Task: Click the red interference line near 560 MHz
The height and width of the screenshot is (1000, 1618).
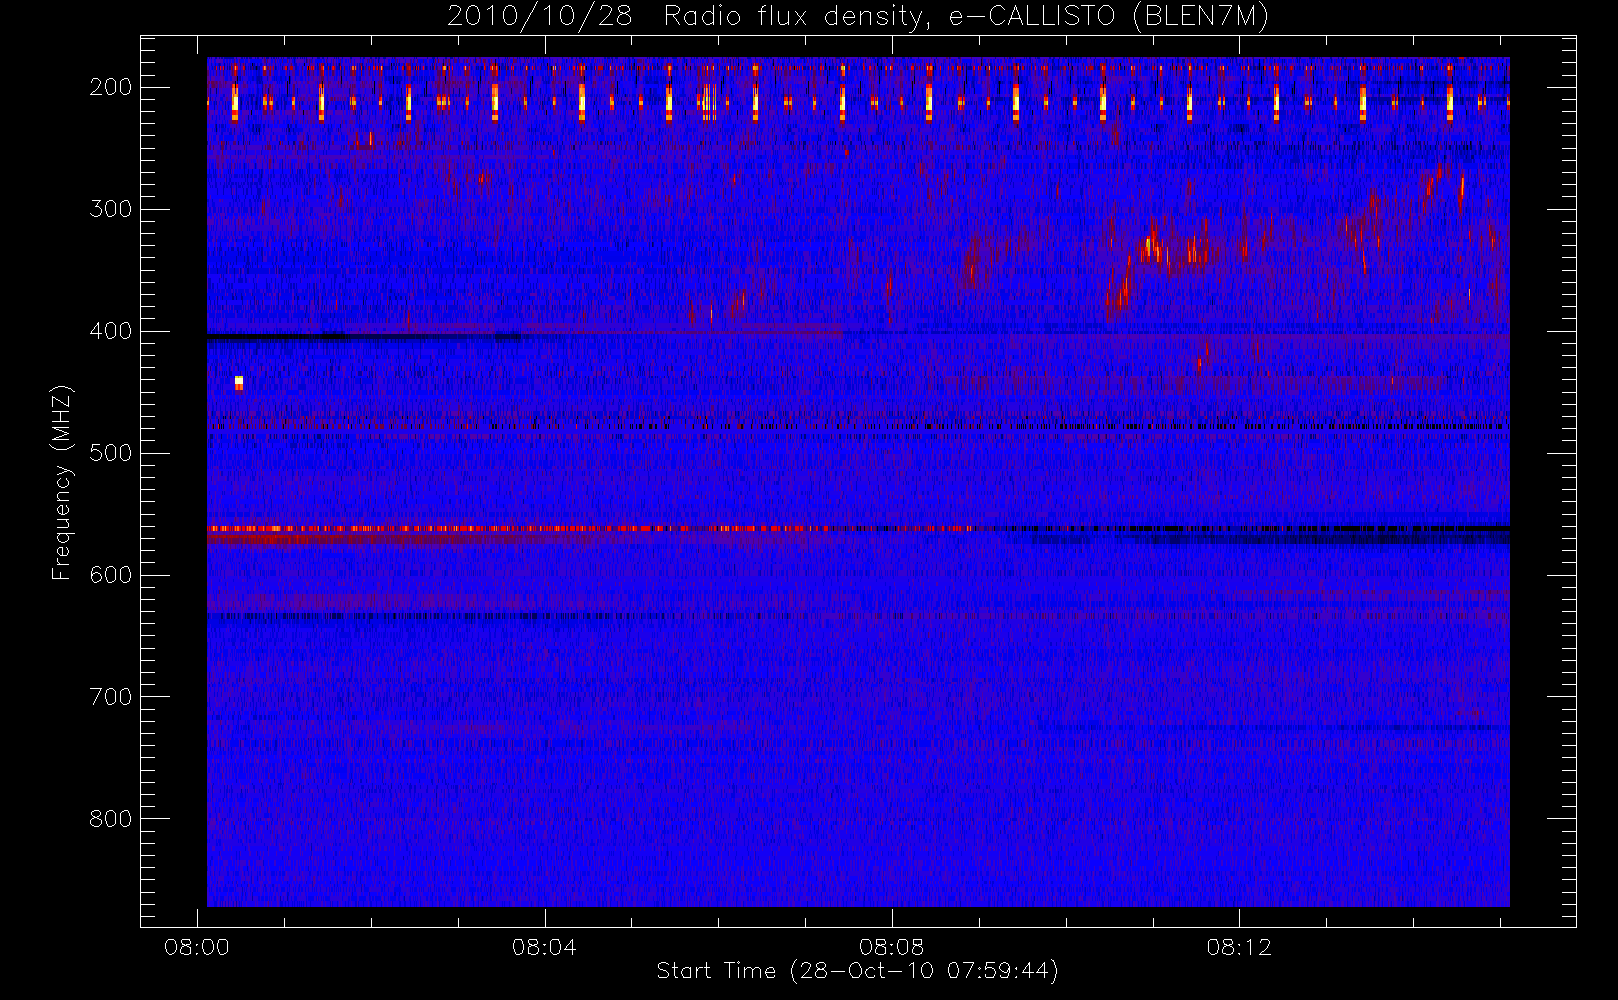Action: tap(590, 528)
